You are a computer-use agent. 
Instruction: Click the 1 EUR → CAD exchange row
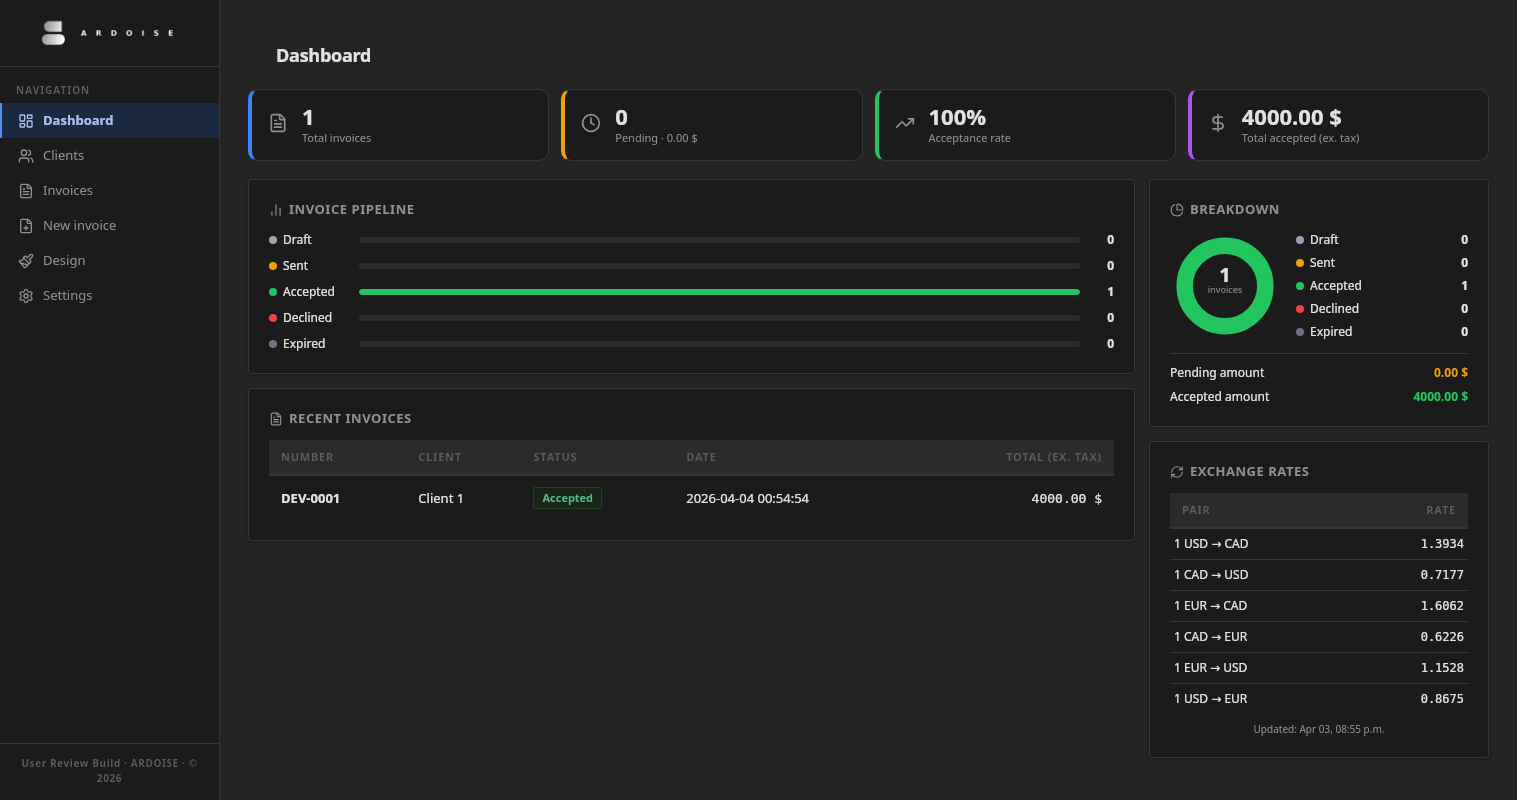pos(1319,606)
